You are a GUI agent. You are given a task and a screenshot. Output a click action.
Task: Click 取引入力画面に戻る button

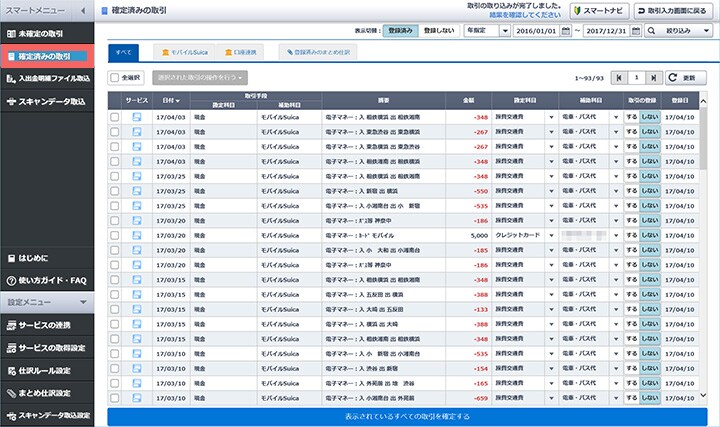coord(672,11)
